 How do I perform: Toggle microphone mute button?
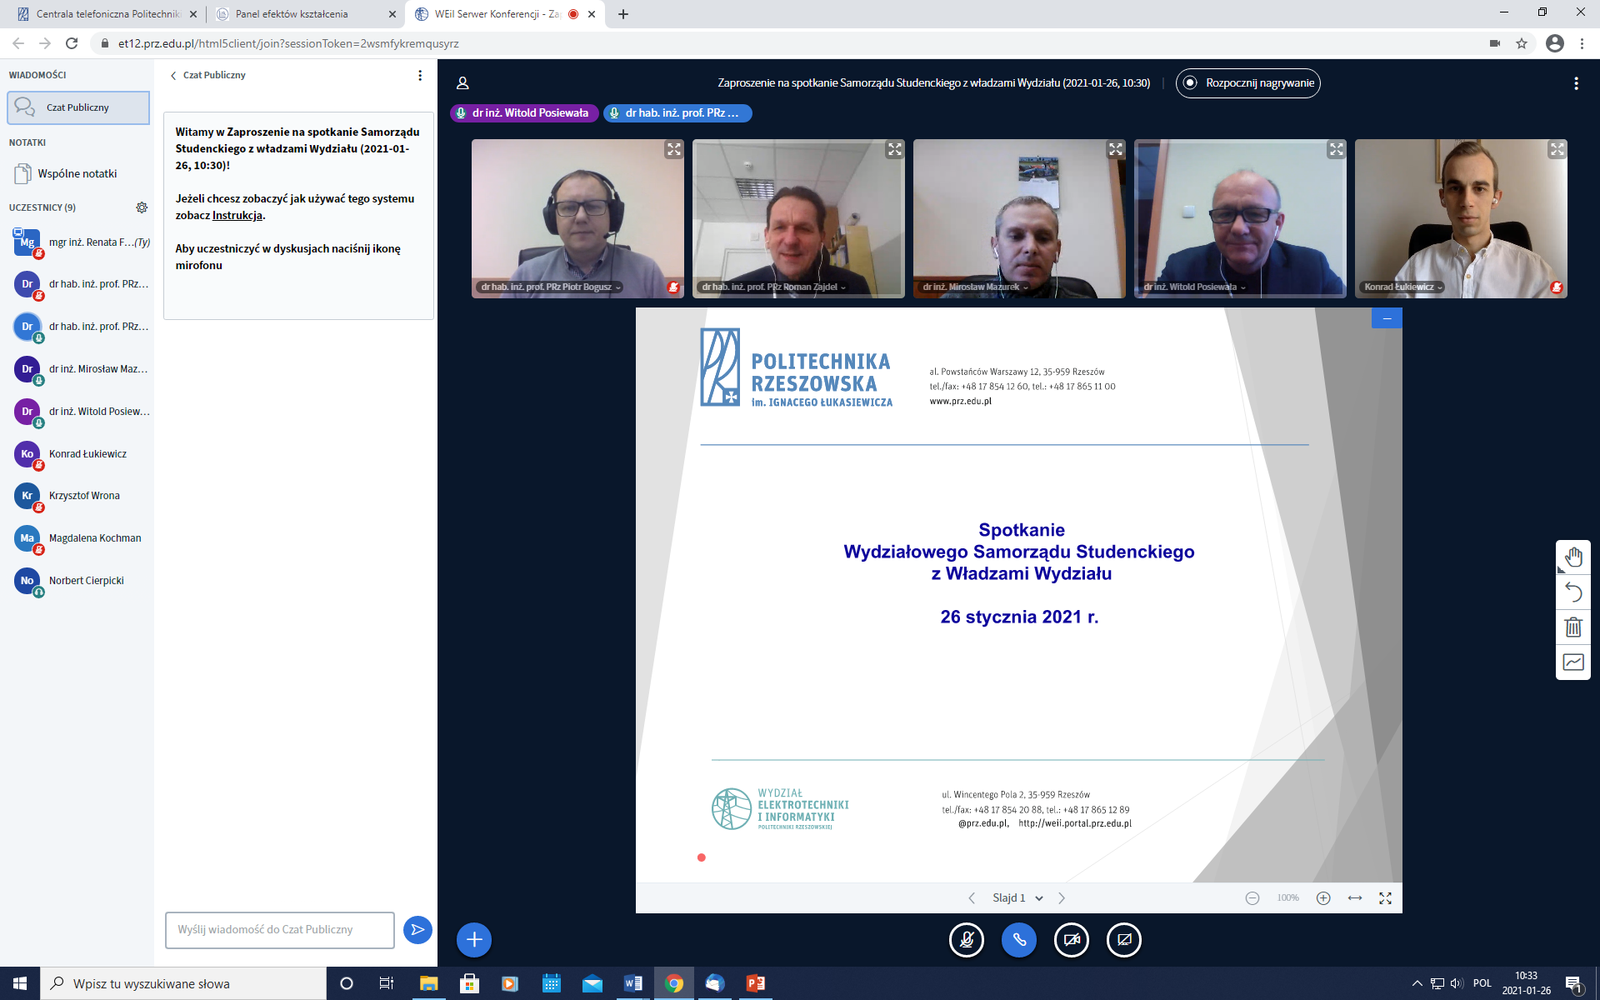966,940
